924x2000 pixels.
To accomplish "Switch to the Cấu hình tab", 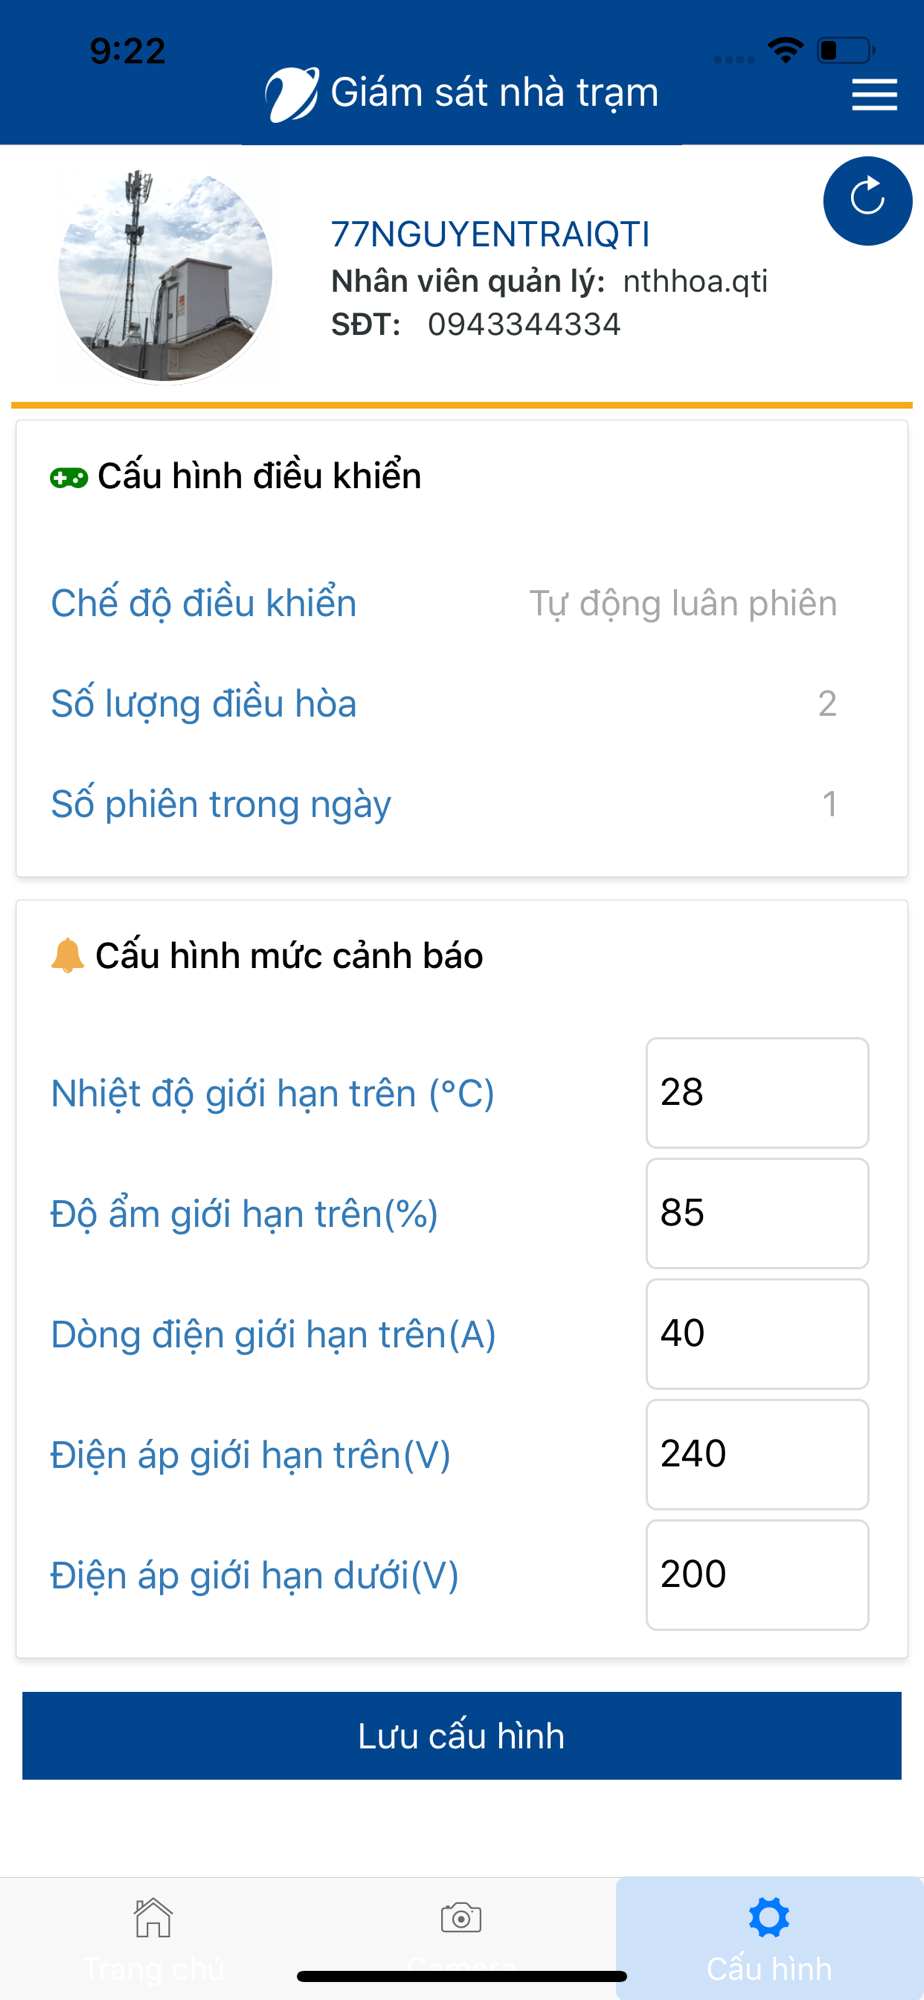I will [769, 1938].
